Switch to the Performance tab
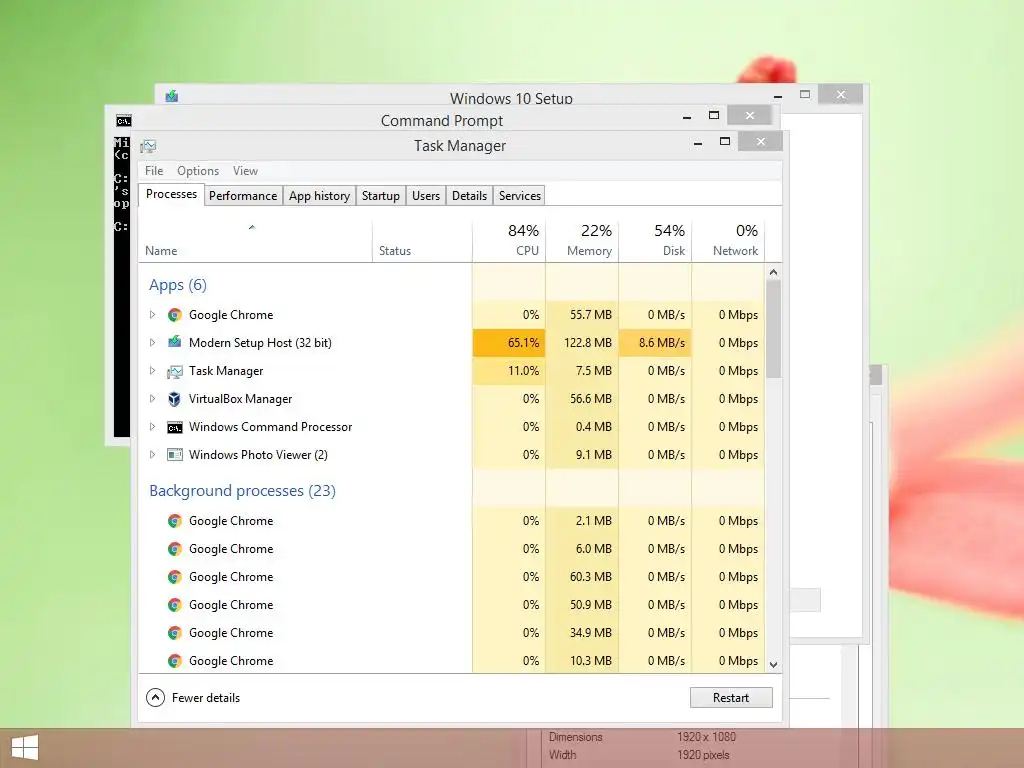 243,196
